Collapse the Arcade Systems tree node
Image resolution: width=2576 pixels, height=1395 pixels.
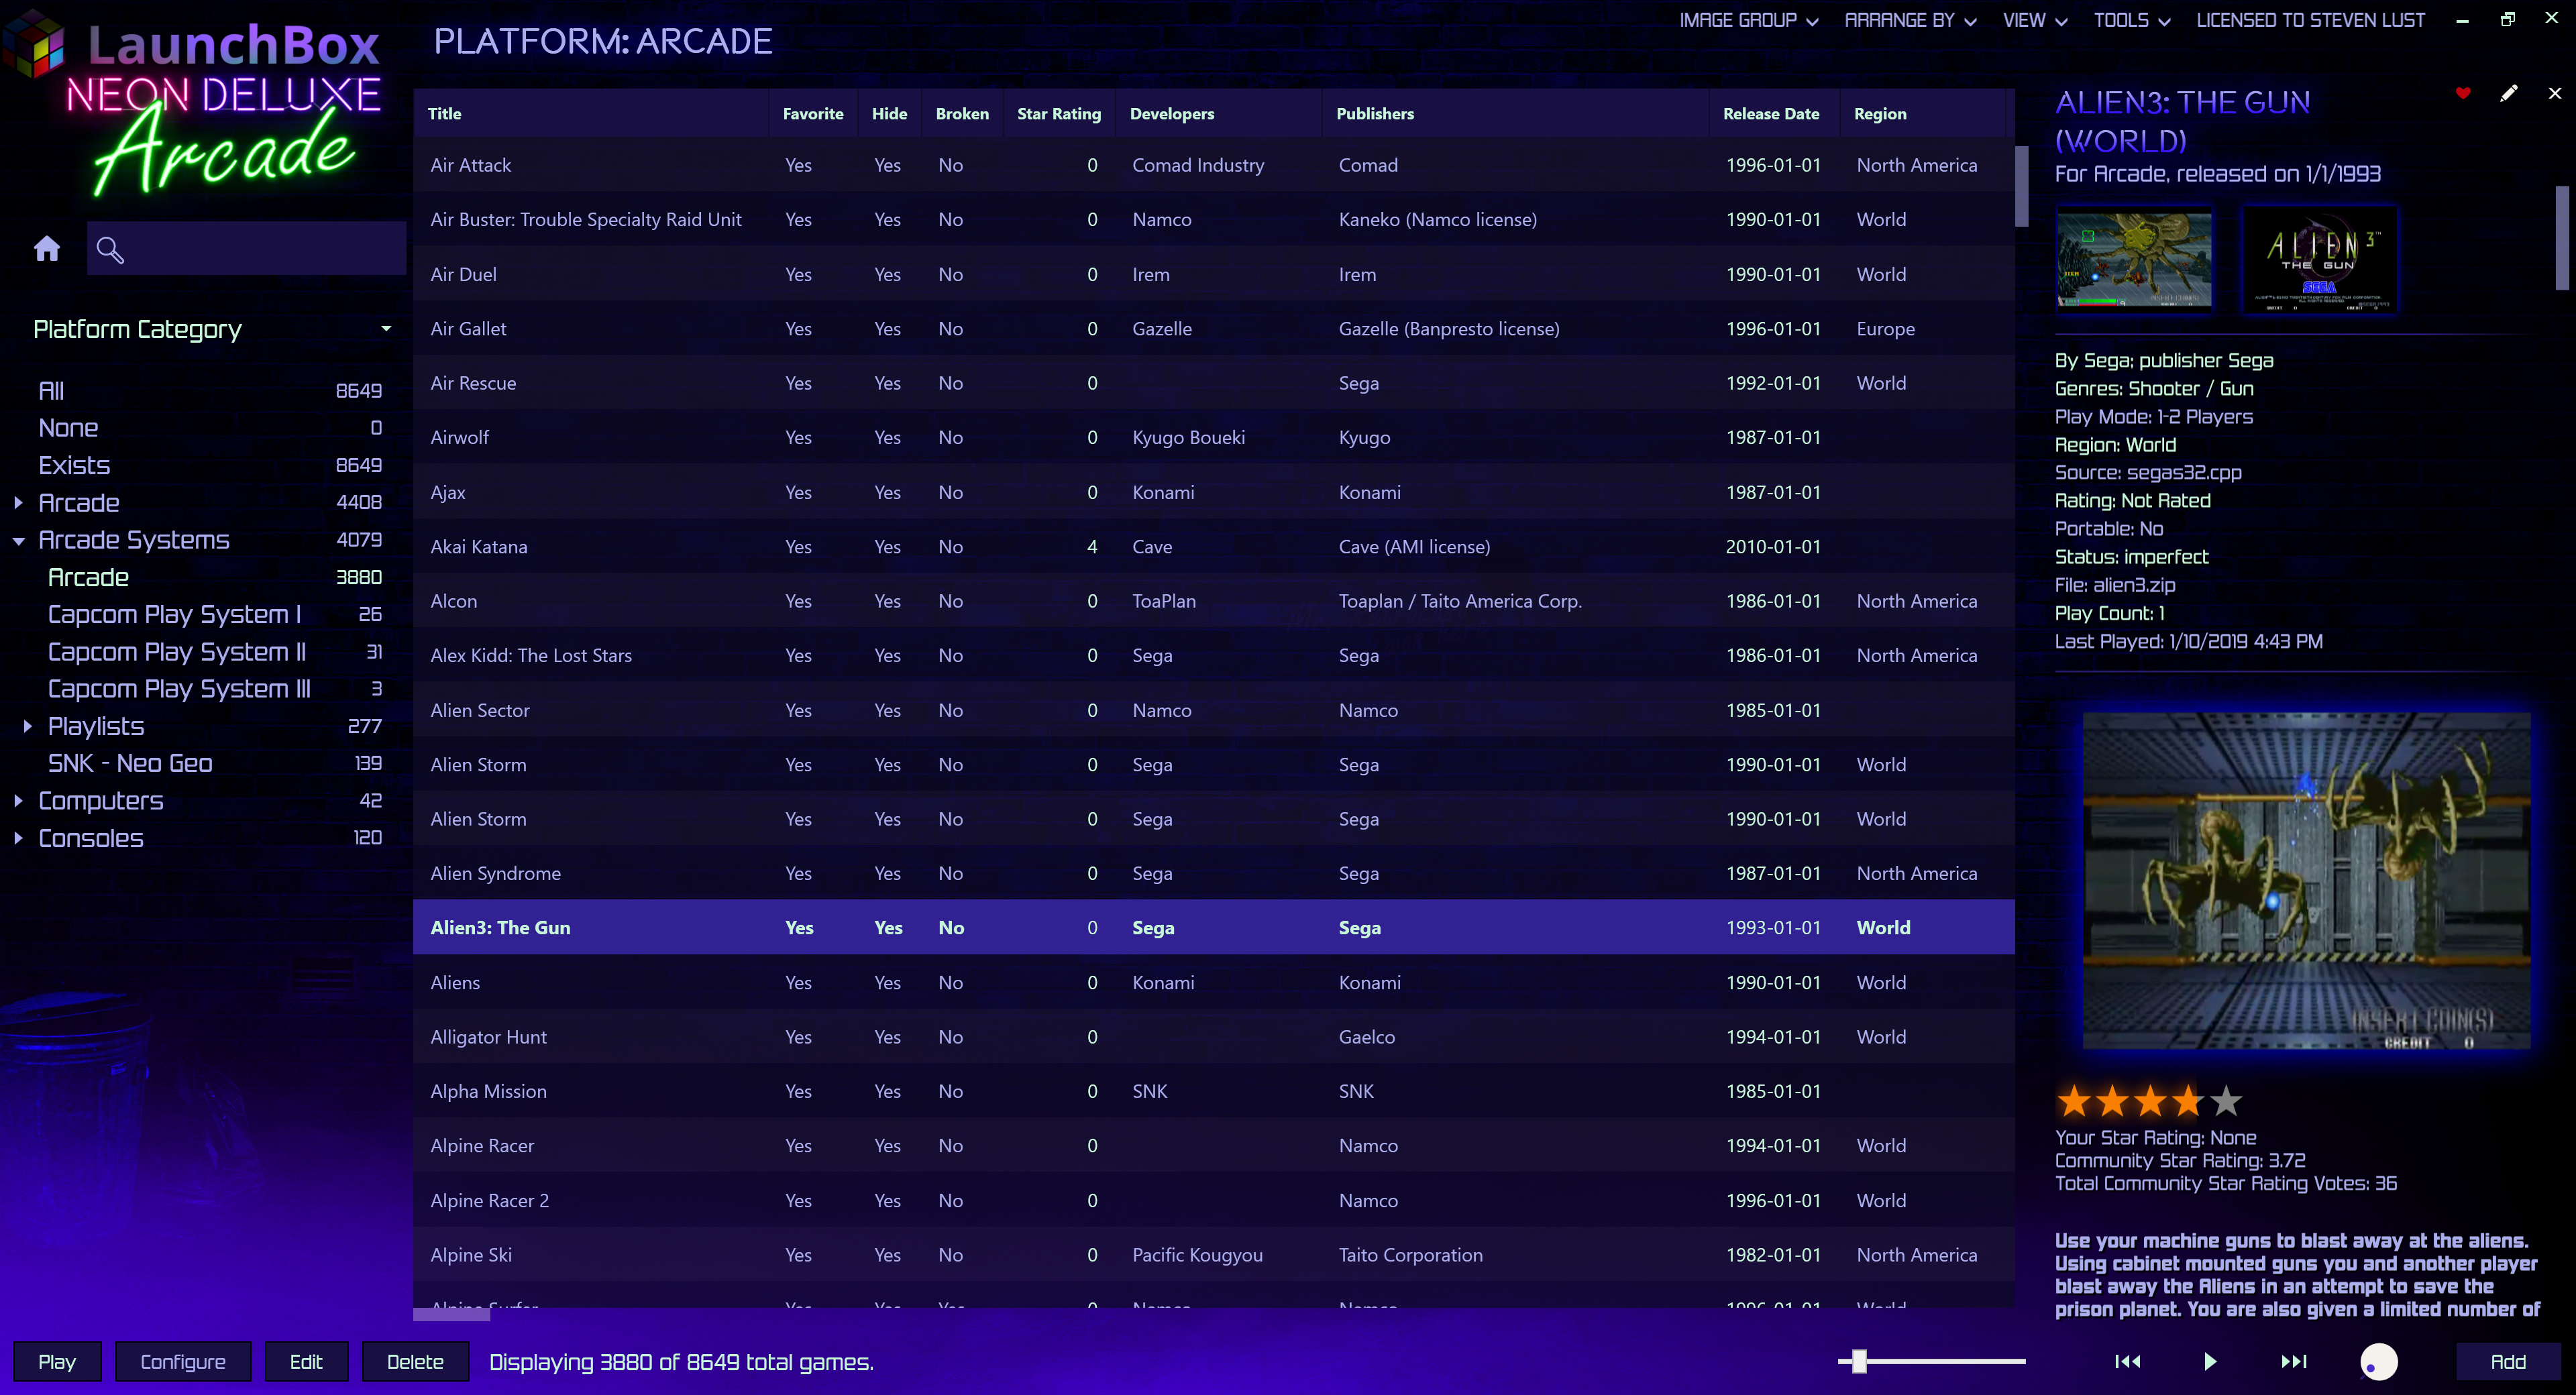pyautogui.click(x=18, y=540)
